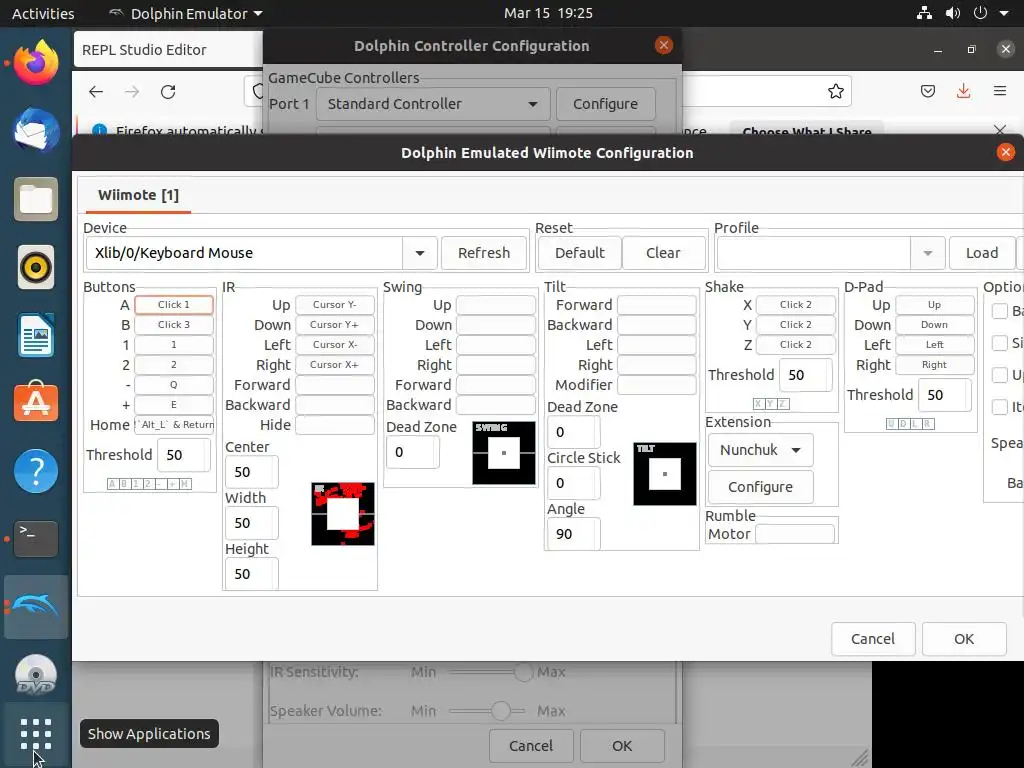Click Cancel in Controller Configuration window
This screenshot has height=768, width=1024.
point(531,746)
